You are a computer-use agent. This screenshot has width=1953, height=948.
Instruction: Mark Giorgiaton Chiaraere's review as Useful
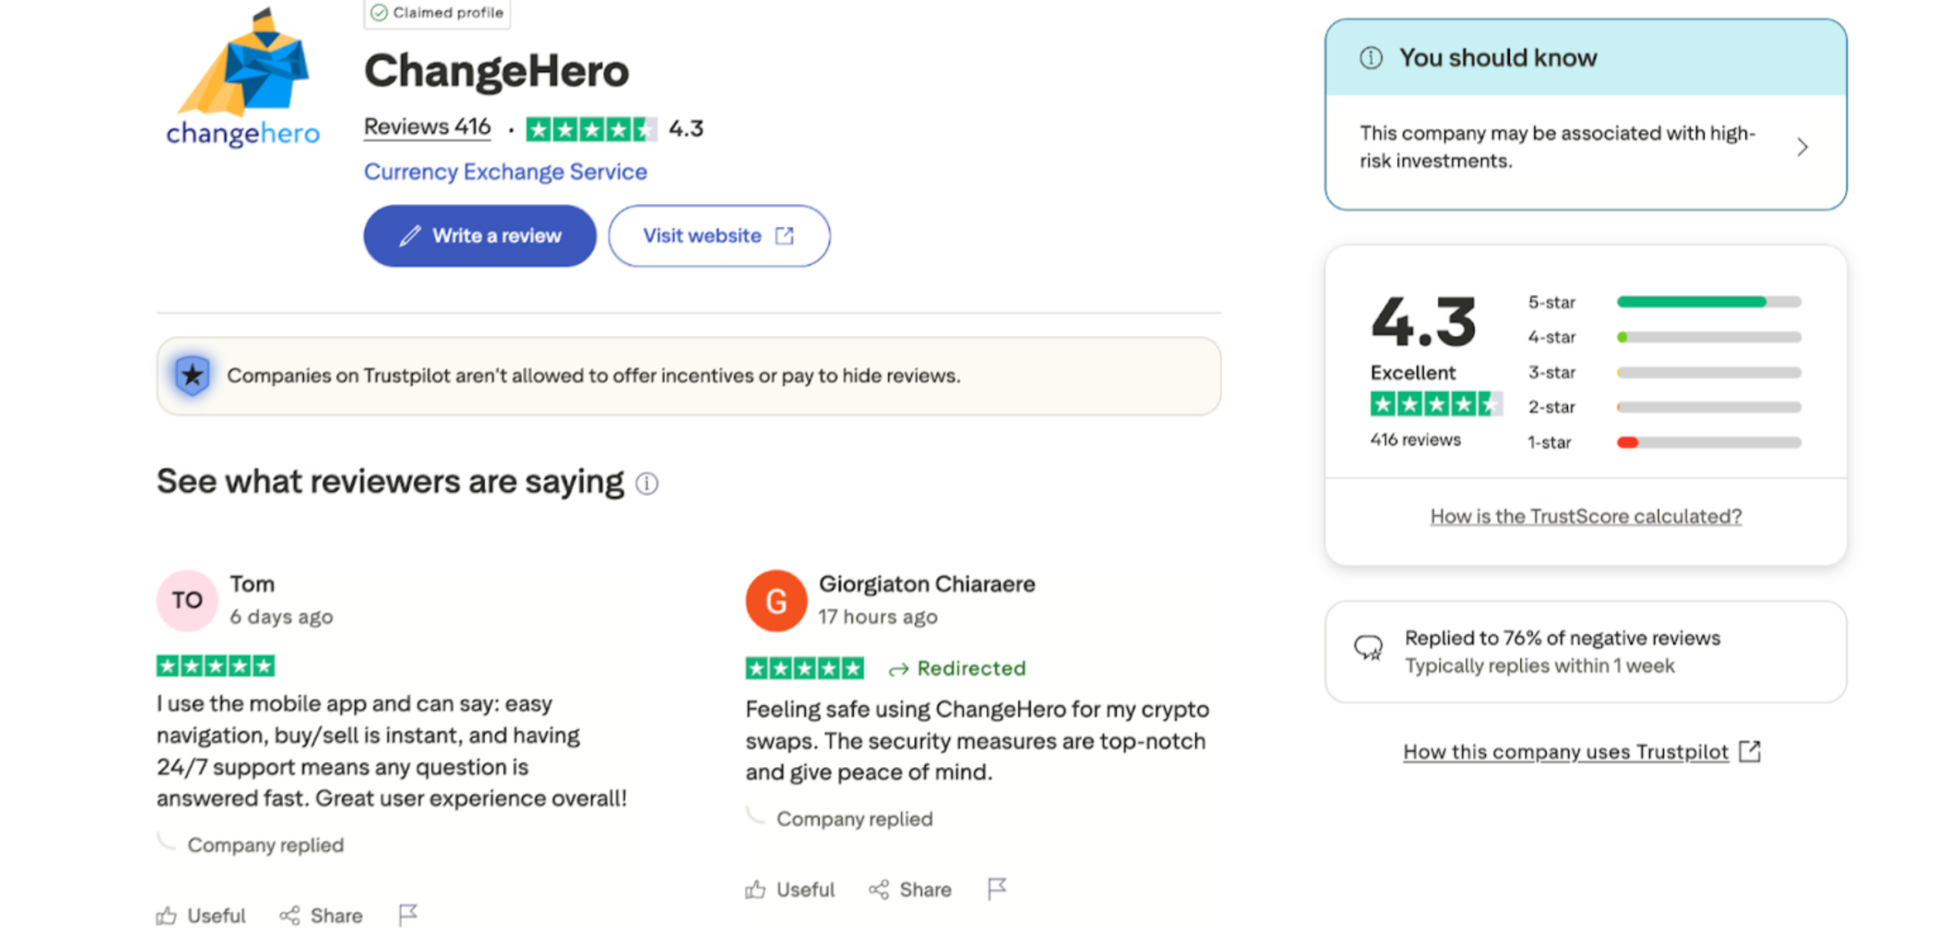click(x=790, y=890)
